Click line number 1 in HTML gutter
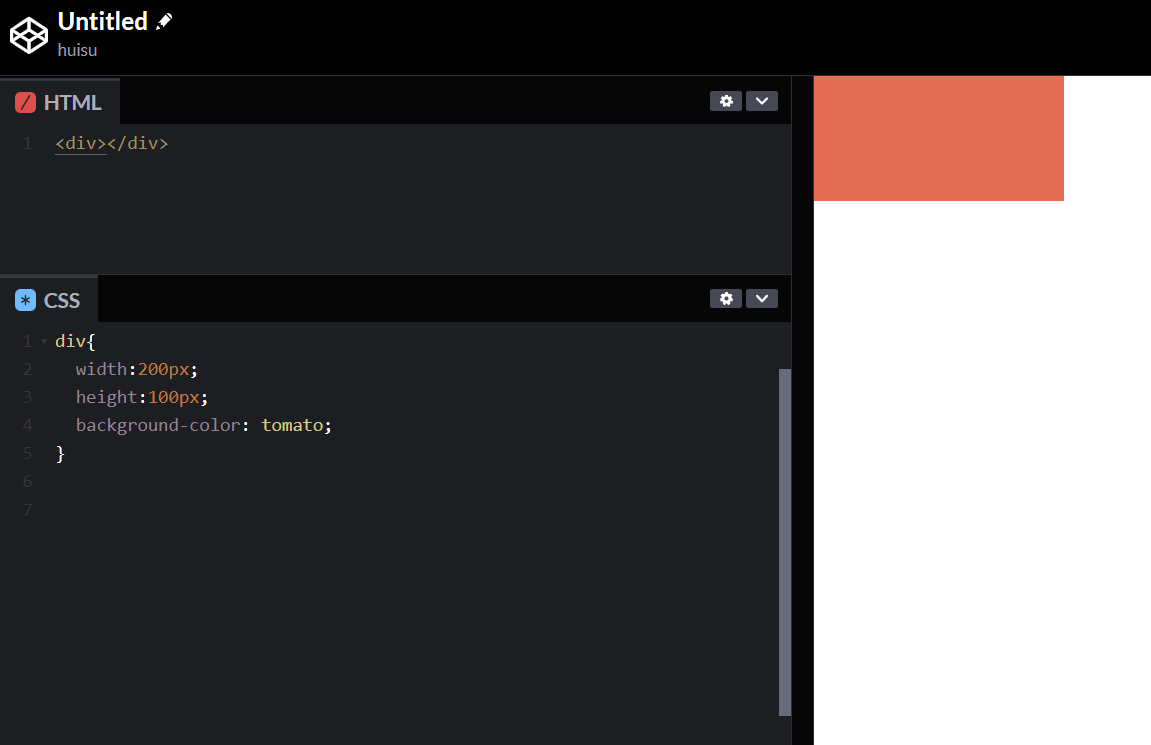Screen dimensions: 1151x745 pyautogui.click(x=27, y=143)
